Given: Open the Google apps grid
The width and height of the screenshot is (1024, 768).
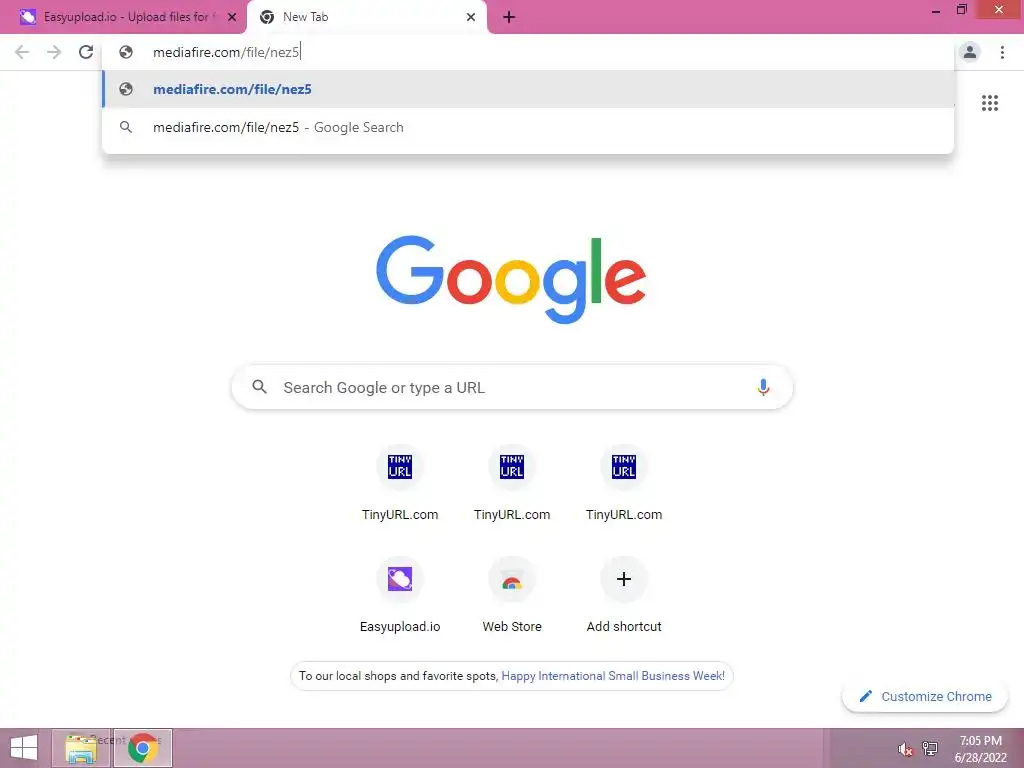Looking at the screenshot, I should click(990, 103).
